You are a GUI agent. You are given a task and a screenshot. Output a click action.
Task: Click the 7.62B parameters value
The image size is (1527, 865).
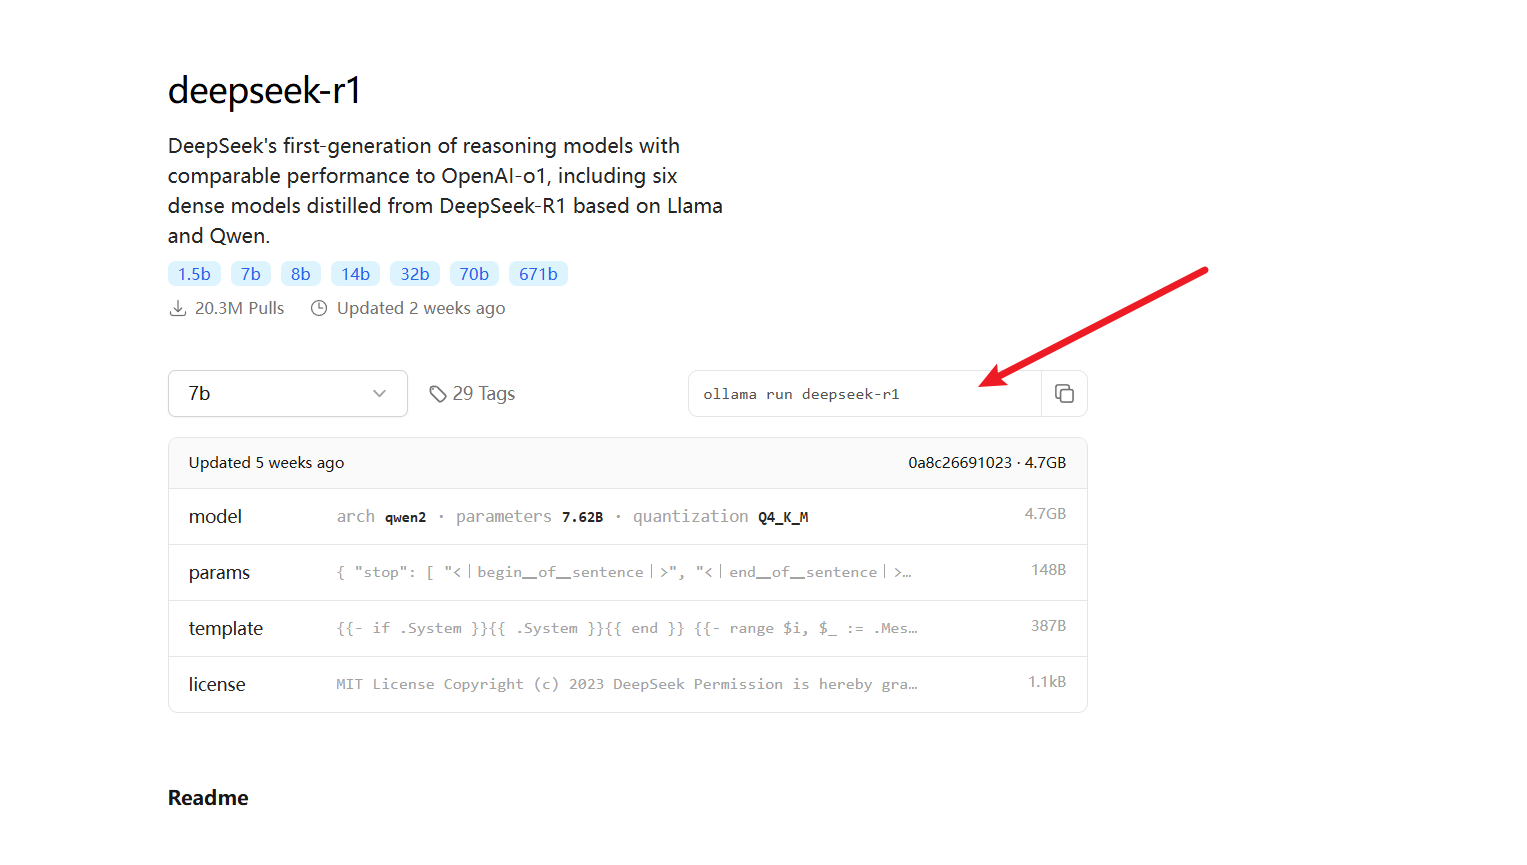[x=582, y=517]
